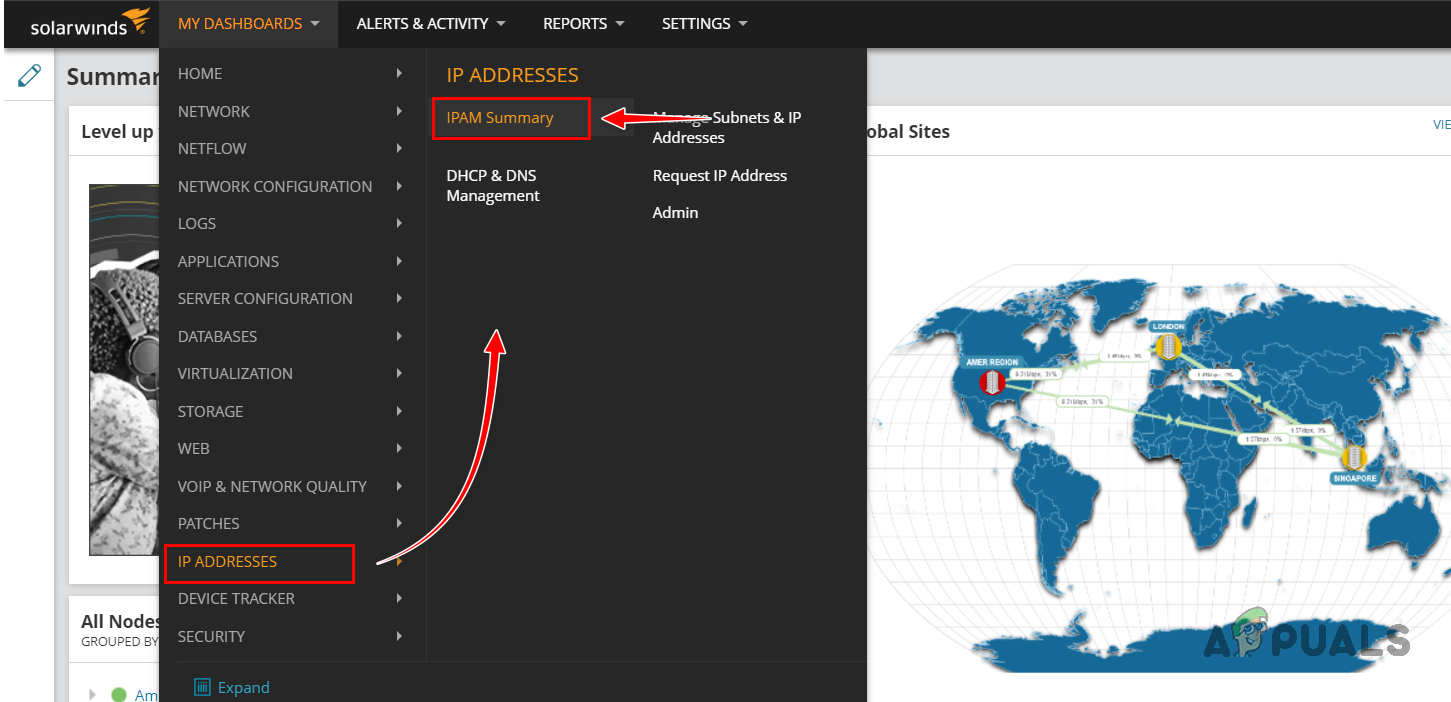Open the REPORTS dropdown menu
The width and height of the screenshot is (1451, 702).
(584, 23)
